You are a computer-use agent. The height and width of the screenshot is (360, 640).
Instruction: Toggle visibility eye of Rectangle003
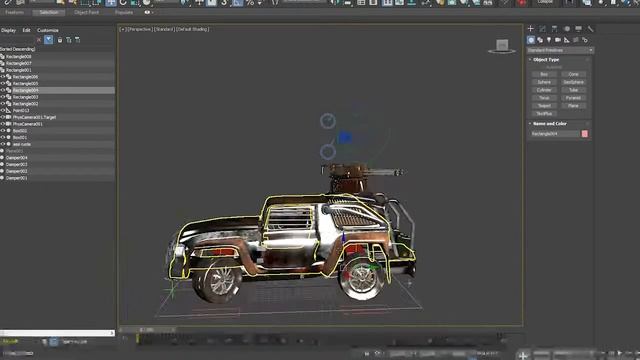pyautogui.click(x=3, y=97)
